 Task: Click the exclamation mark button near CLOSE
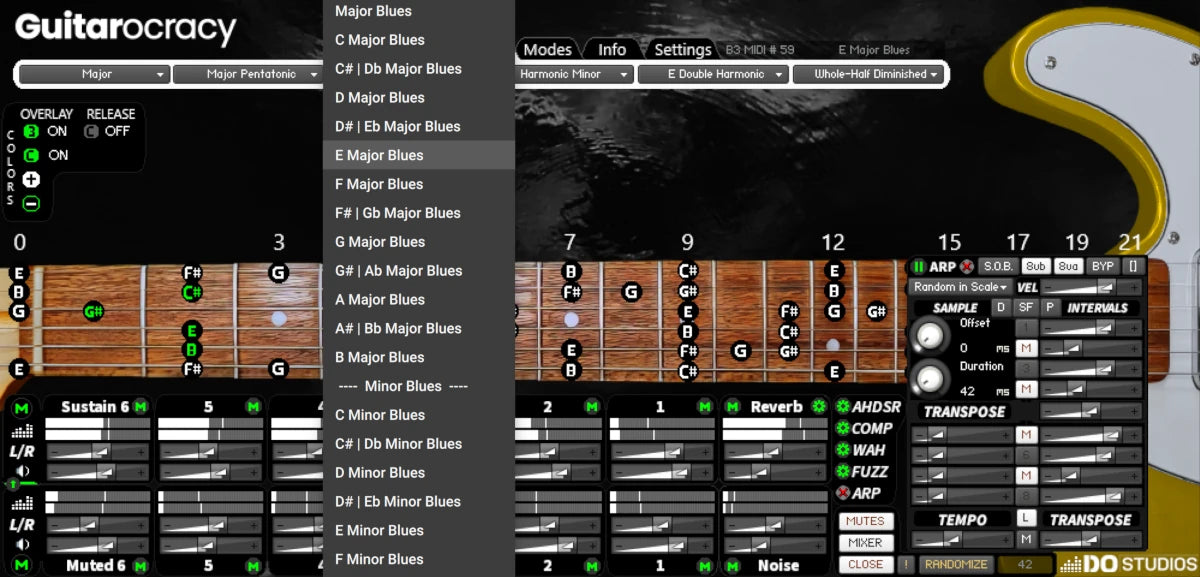(x=905, y=564)
